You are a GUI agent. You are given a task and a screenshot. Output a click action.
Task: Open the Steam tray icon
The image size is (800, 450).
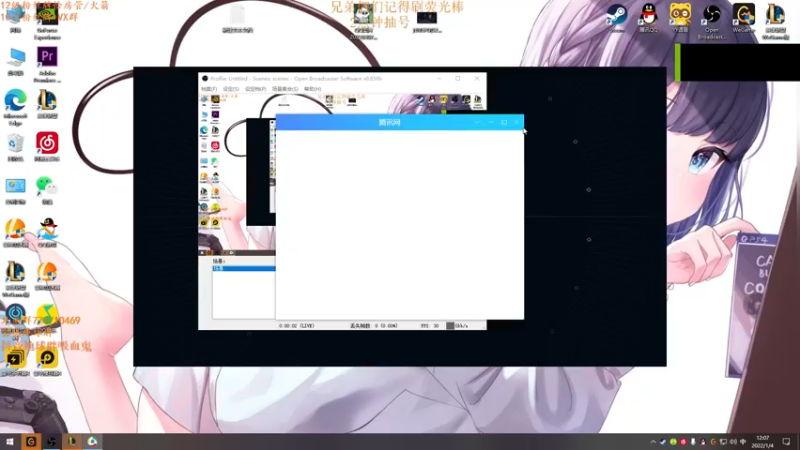click(x=663, y=442)
